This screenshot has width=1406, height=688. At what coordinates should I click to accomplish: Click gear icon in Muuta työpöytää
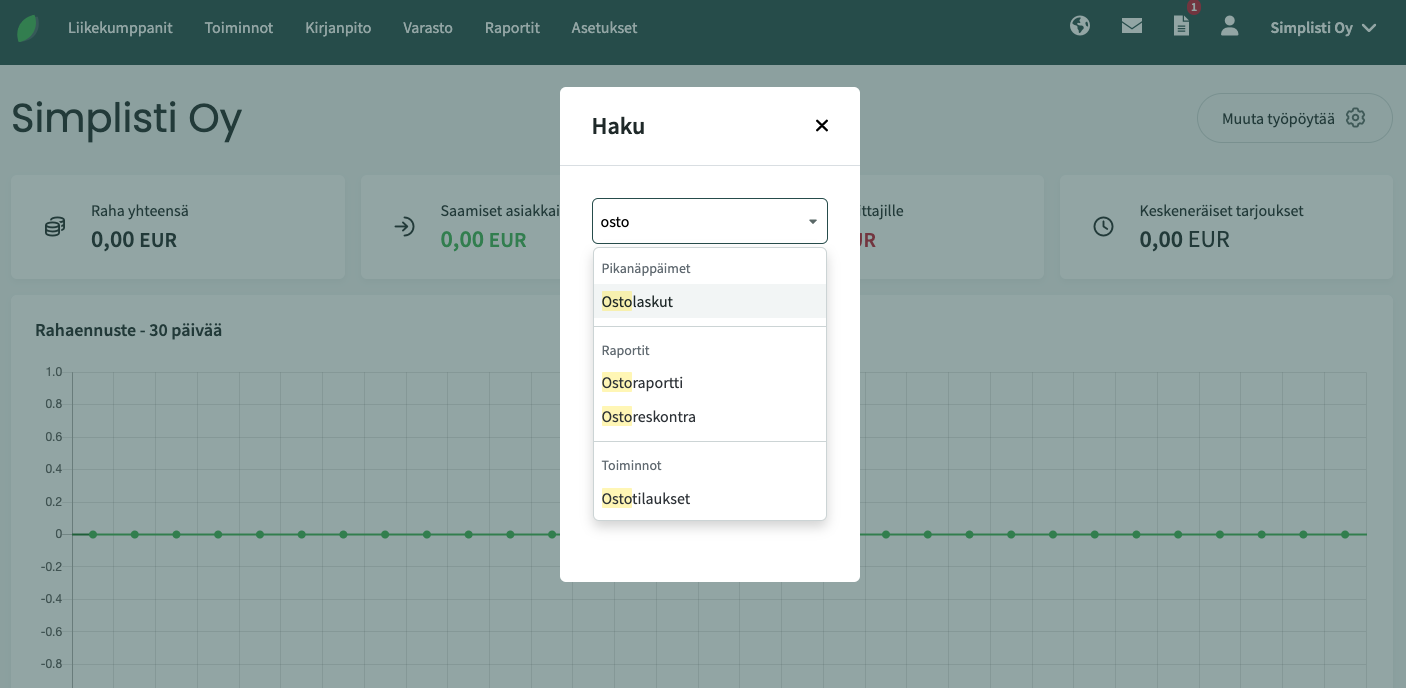(1355, 118)
